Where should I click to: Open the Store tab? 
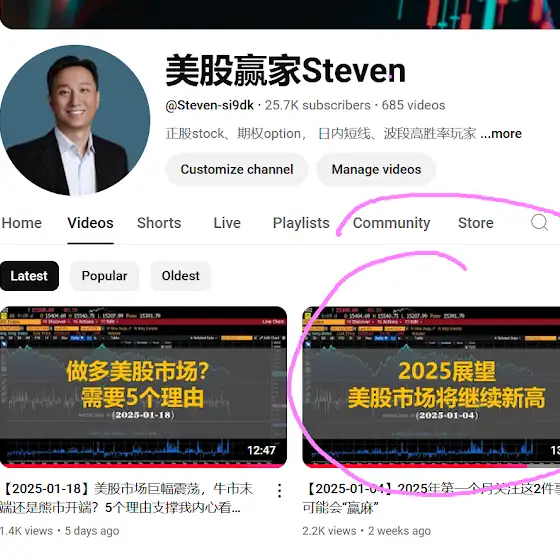[x=476, y=223]
